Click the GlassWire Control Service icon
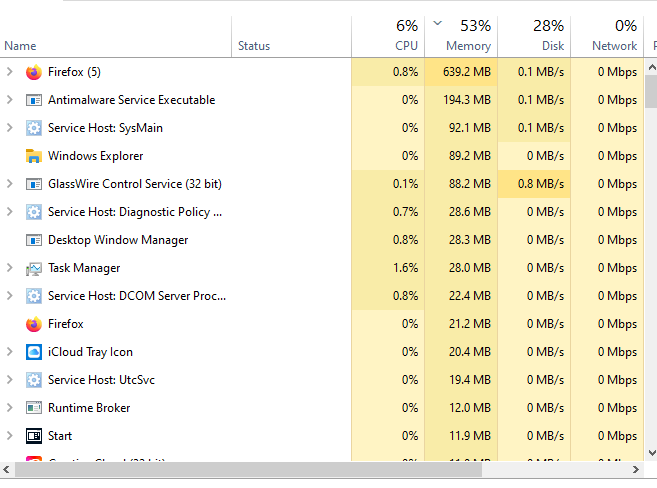Viewport: 657px width, 488px height. pos(34,184)
